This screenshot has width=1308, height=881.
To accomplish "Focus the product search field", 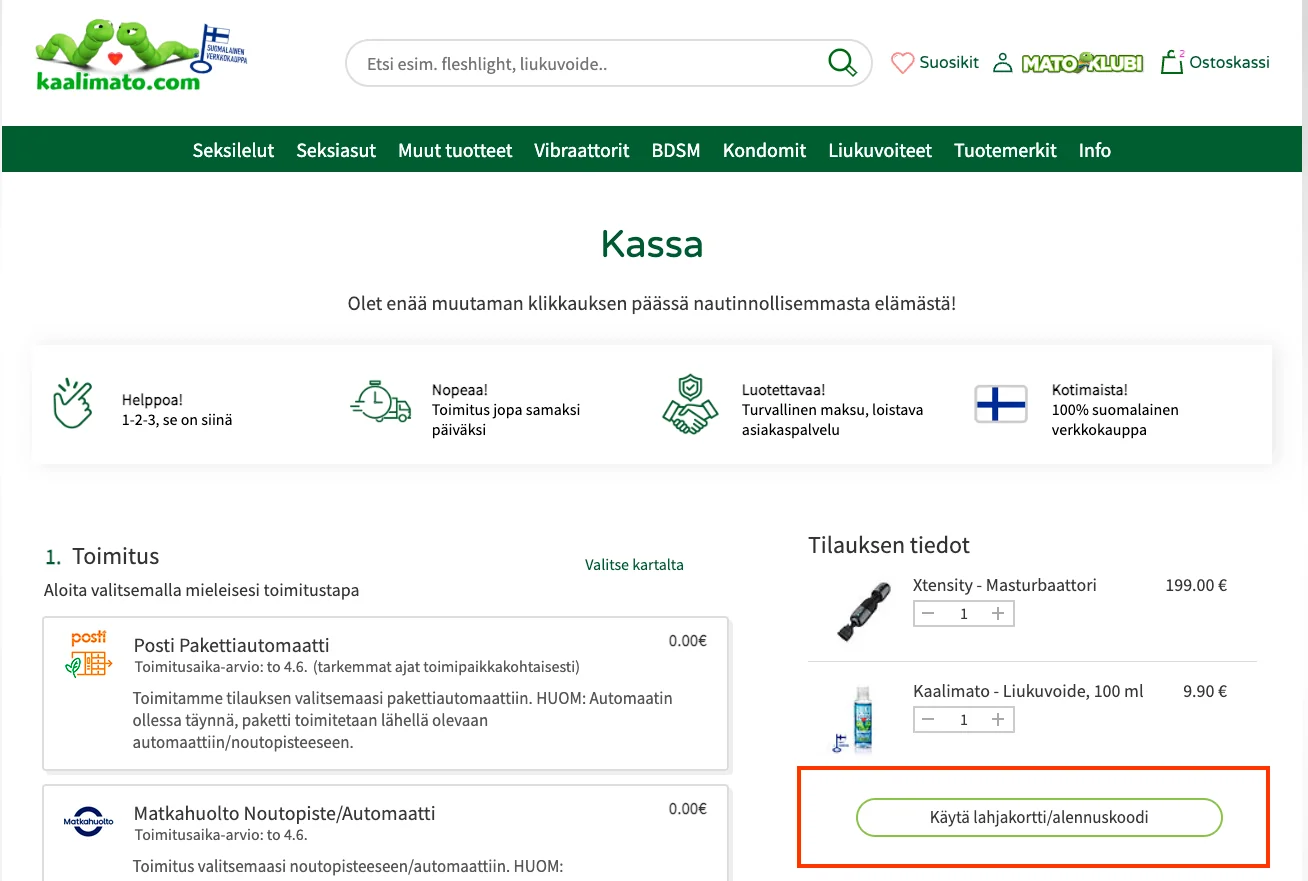I will click(x=595, y=64).
